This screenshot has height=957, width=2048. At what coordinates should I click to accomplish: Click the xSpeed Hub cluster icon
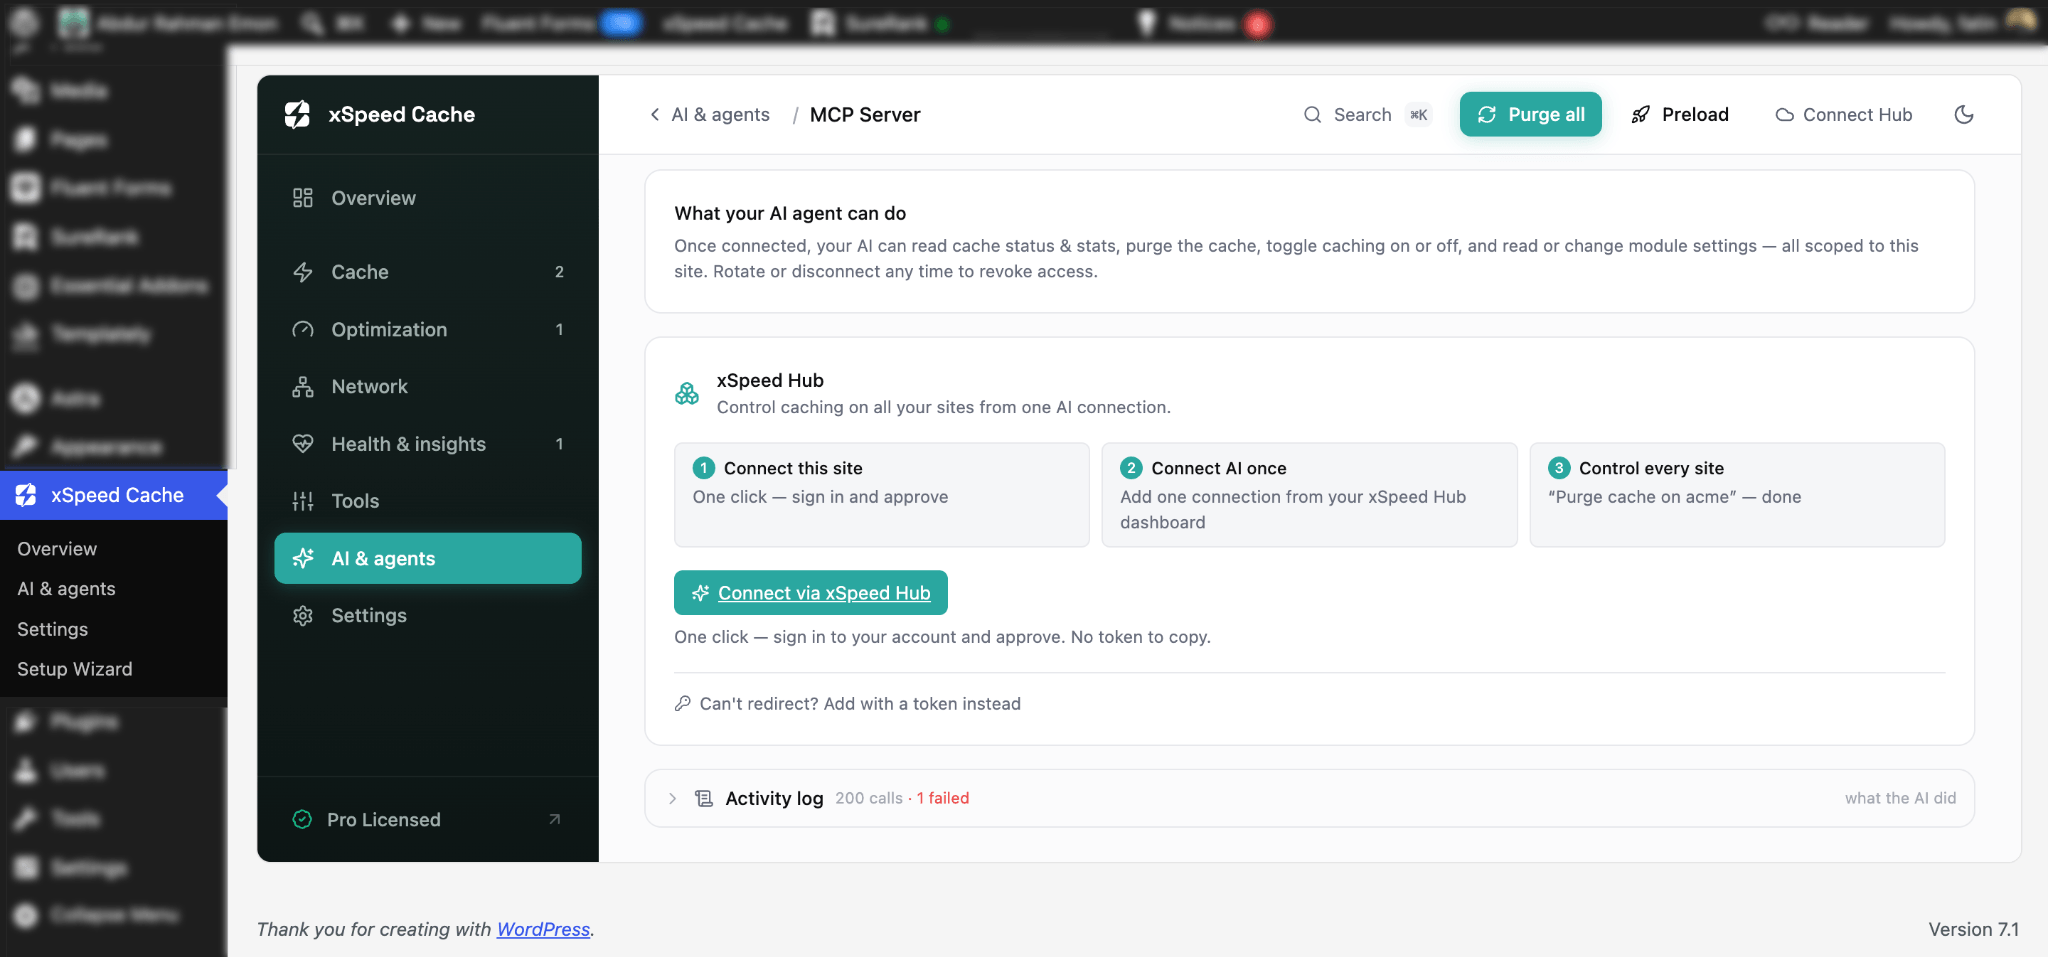tap(687, 394)
